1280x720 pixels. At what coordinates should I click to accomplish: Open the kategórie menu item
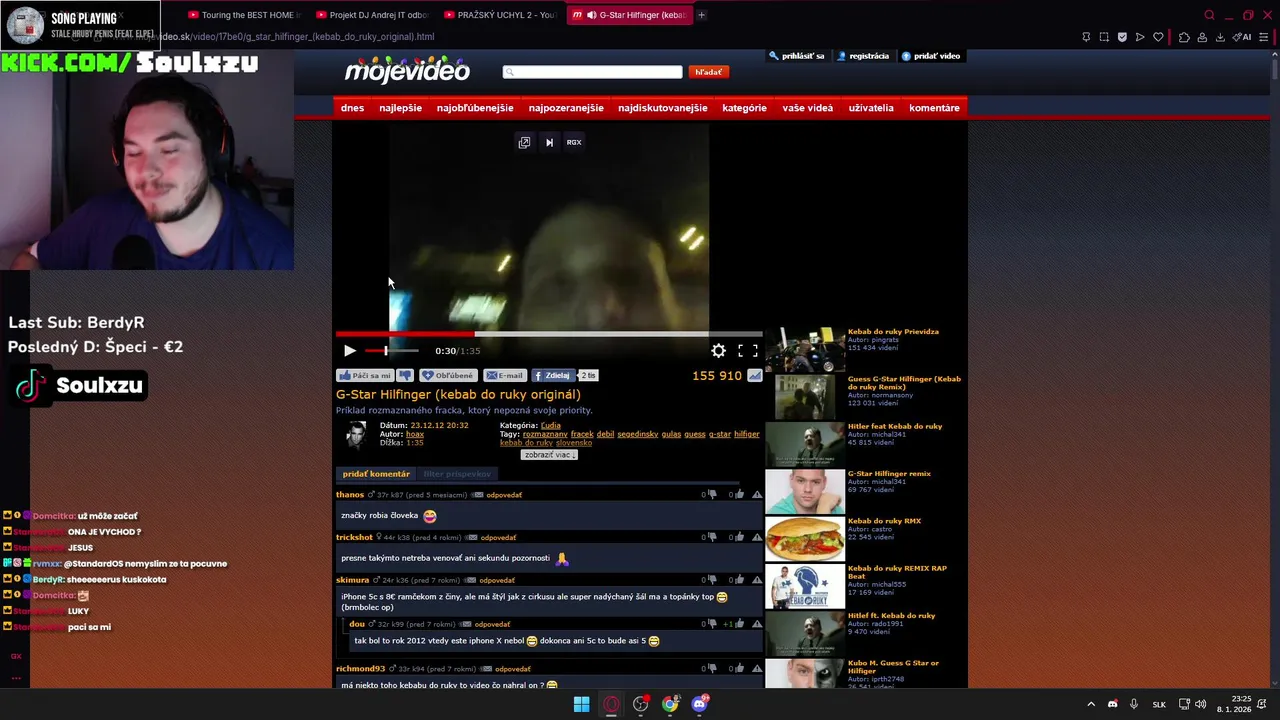pos(744,108)
